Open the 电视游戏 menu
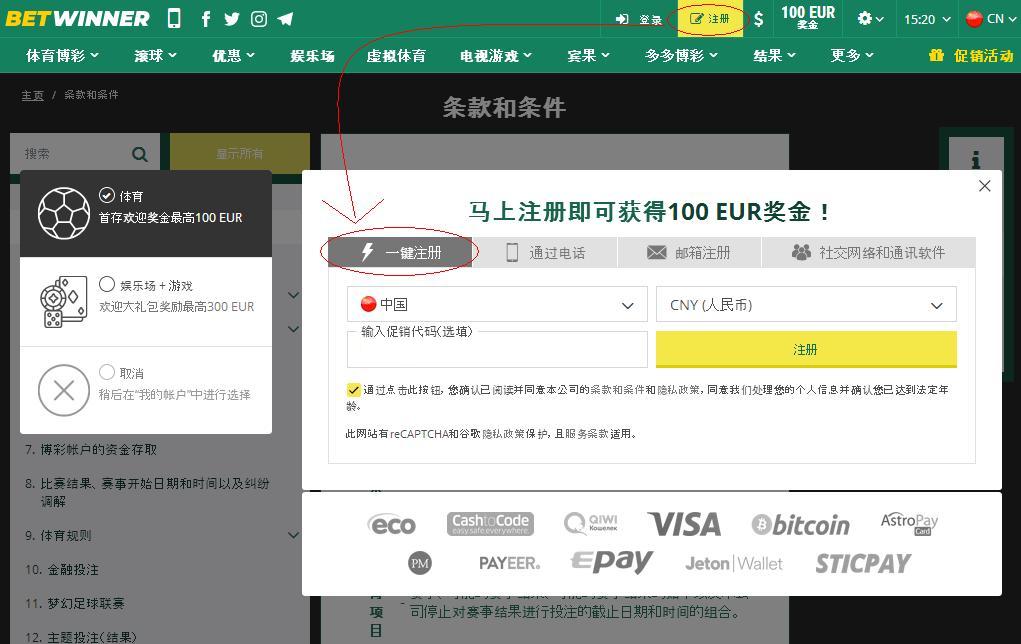Screen dimensions: 1021x644 (x=496, y=55)
